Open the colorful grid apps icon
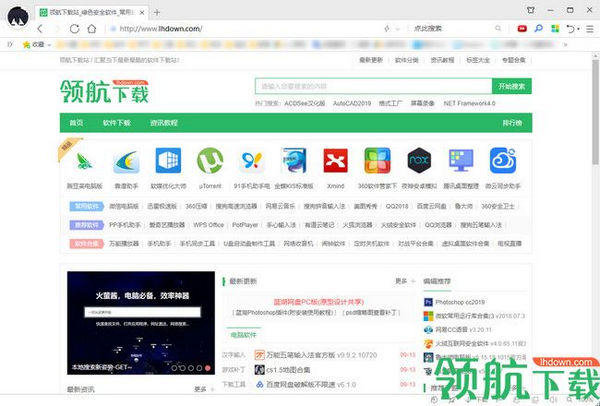The height and width of the screenshot is (406, 600). point(555,28)
